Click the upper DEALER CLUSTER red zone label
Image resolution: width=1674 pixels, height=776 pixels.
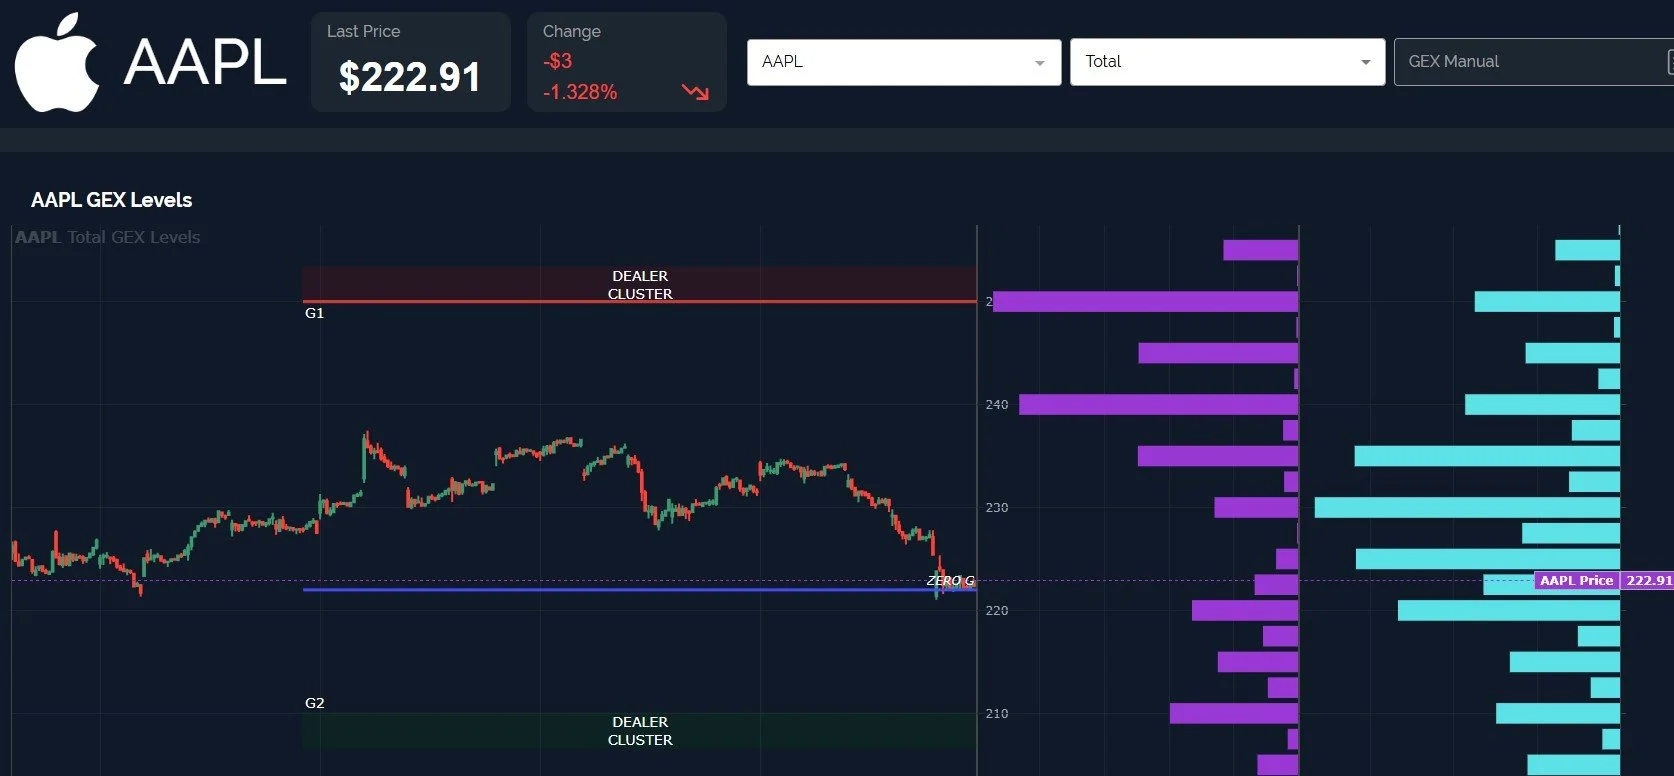pyautogui.click(x=640, y=285)
